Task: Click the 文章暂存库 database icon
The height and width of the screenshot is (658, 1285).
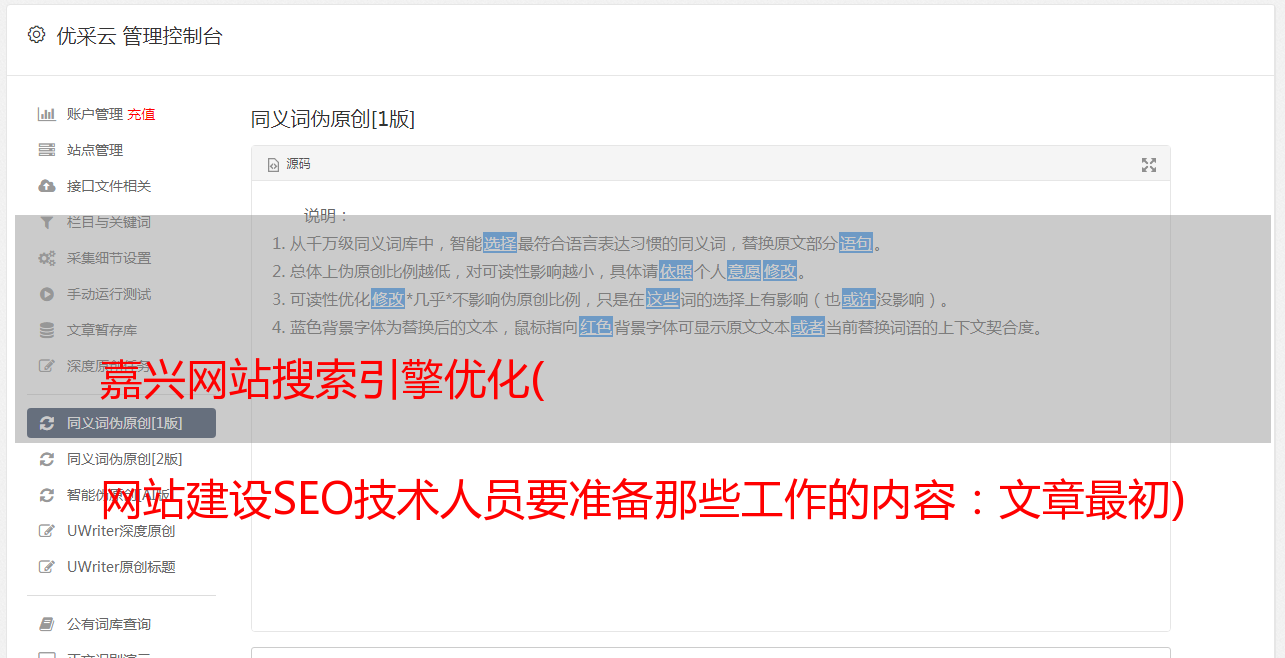Action: coord(46,330)
